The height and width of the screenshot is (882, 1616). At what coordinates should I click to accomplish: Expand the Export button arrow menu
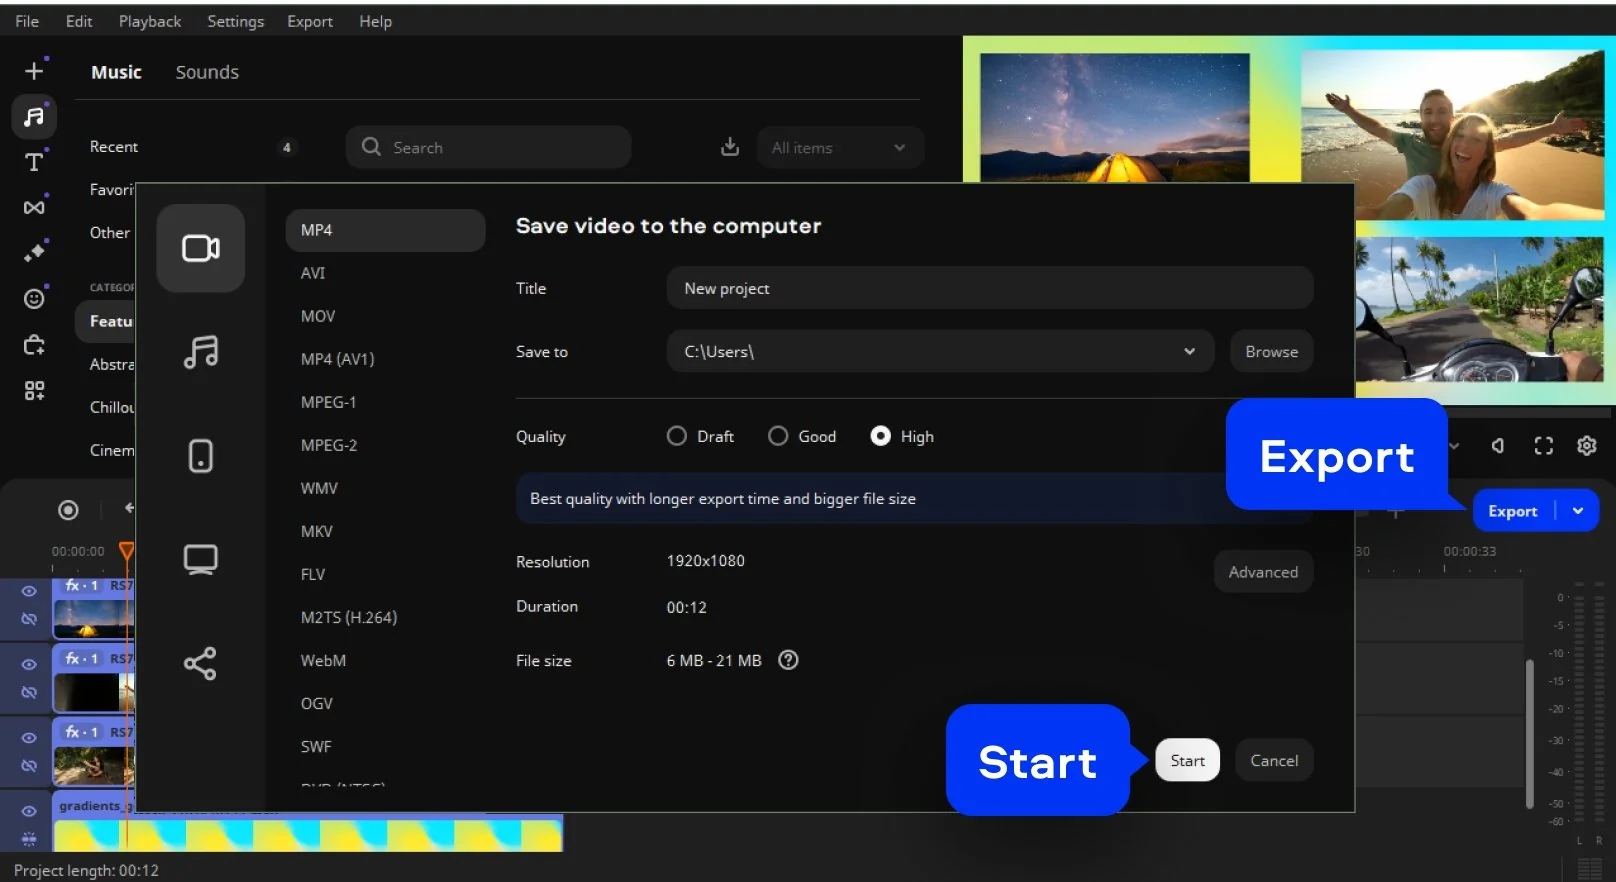tap(1578, 511)
